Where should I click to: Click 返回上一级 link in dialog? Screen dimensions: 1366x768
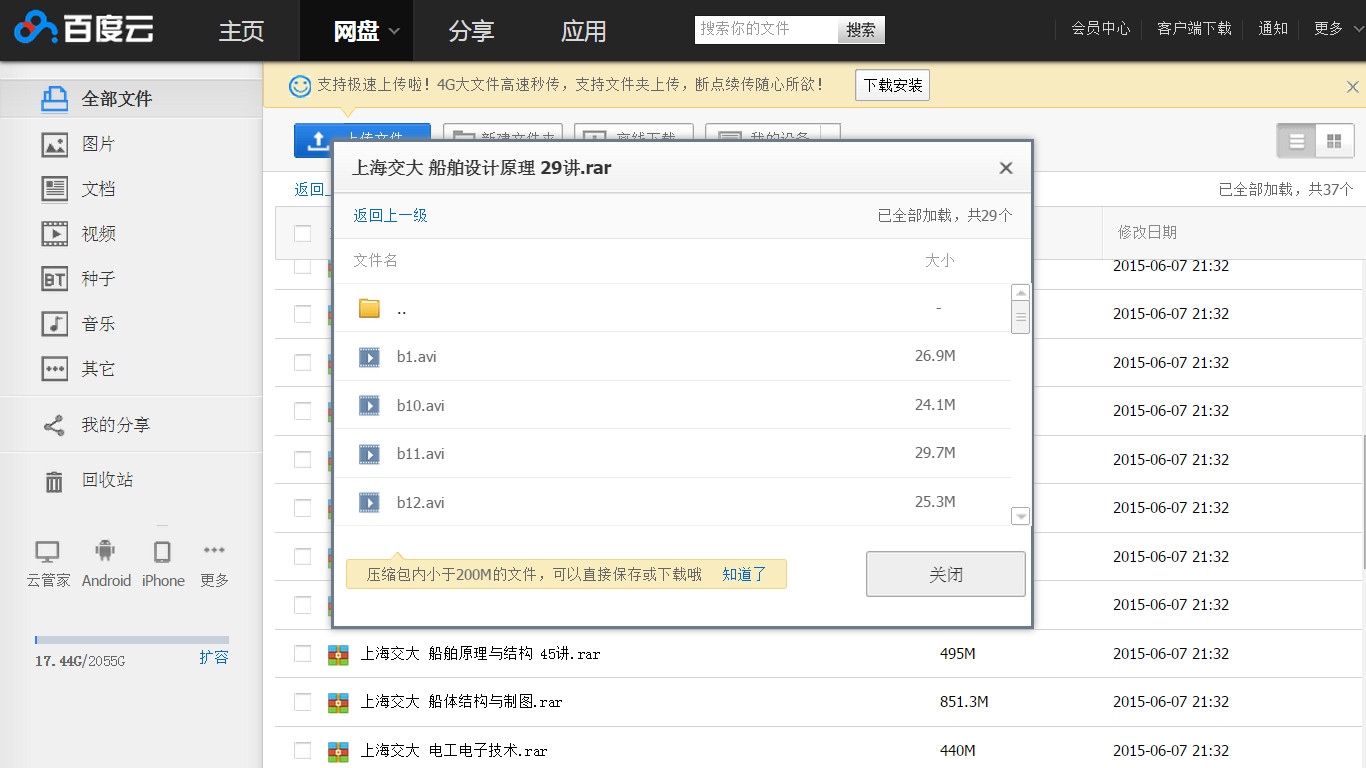point(390,215)
